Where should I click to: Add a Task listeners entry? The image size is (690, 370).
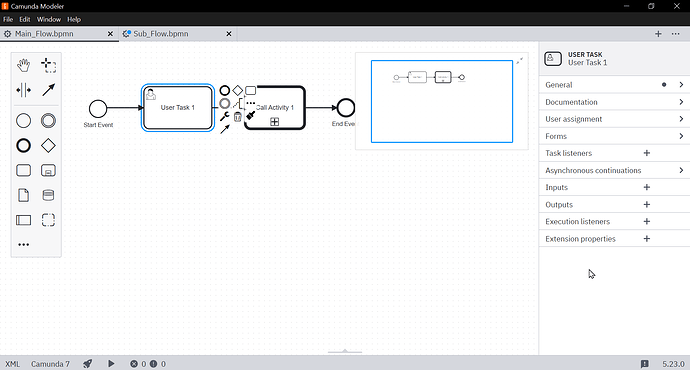pyautogui.click(x=646, y=153)
